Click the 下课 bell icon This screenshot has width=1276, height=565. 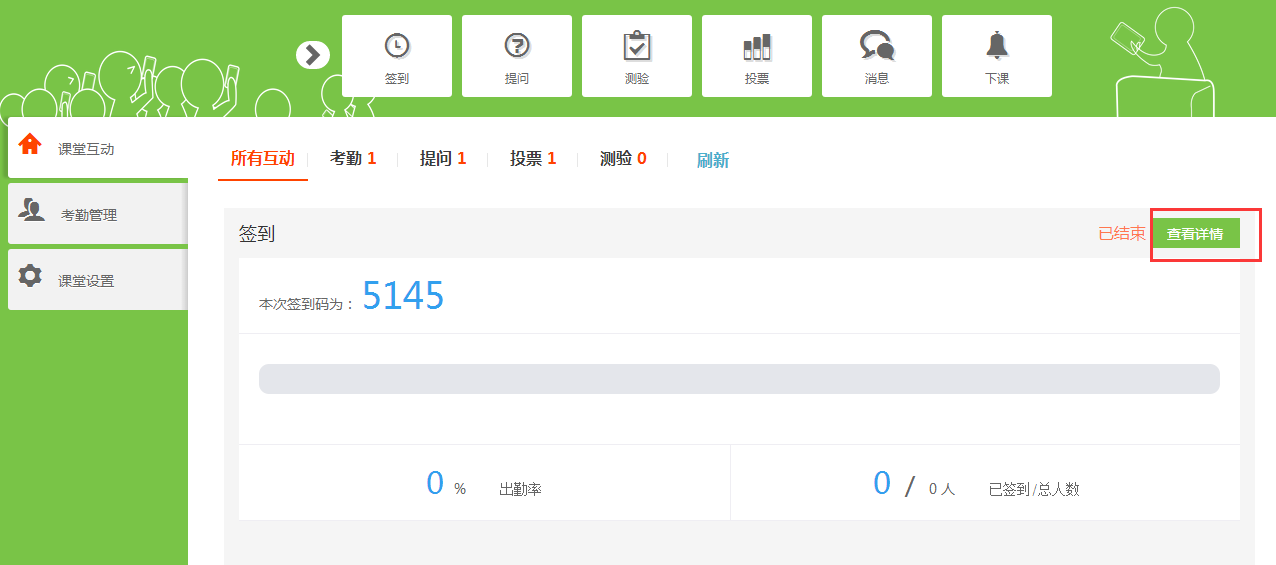(997, 46)
